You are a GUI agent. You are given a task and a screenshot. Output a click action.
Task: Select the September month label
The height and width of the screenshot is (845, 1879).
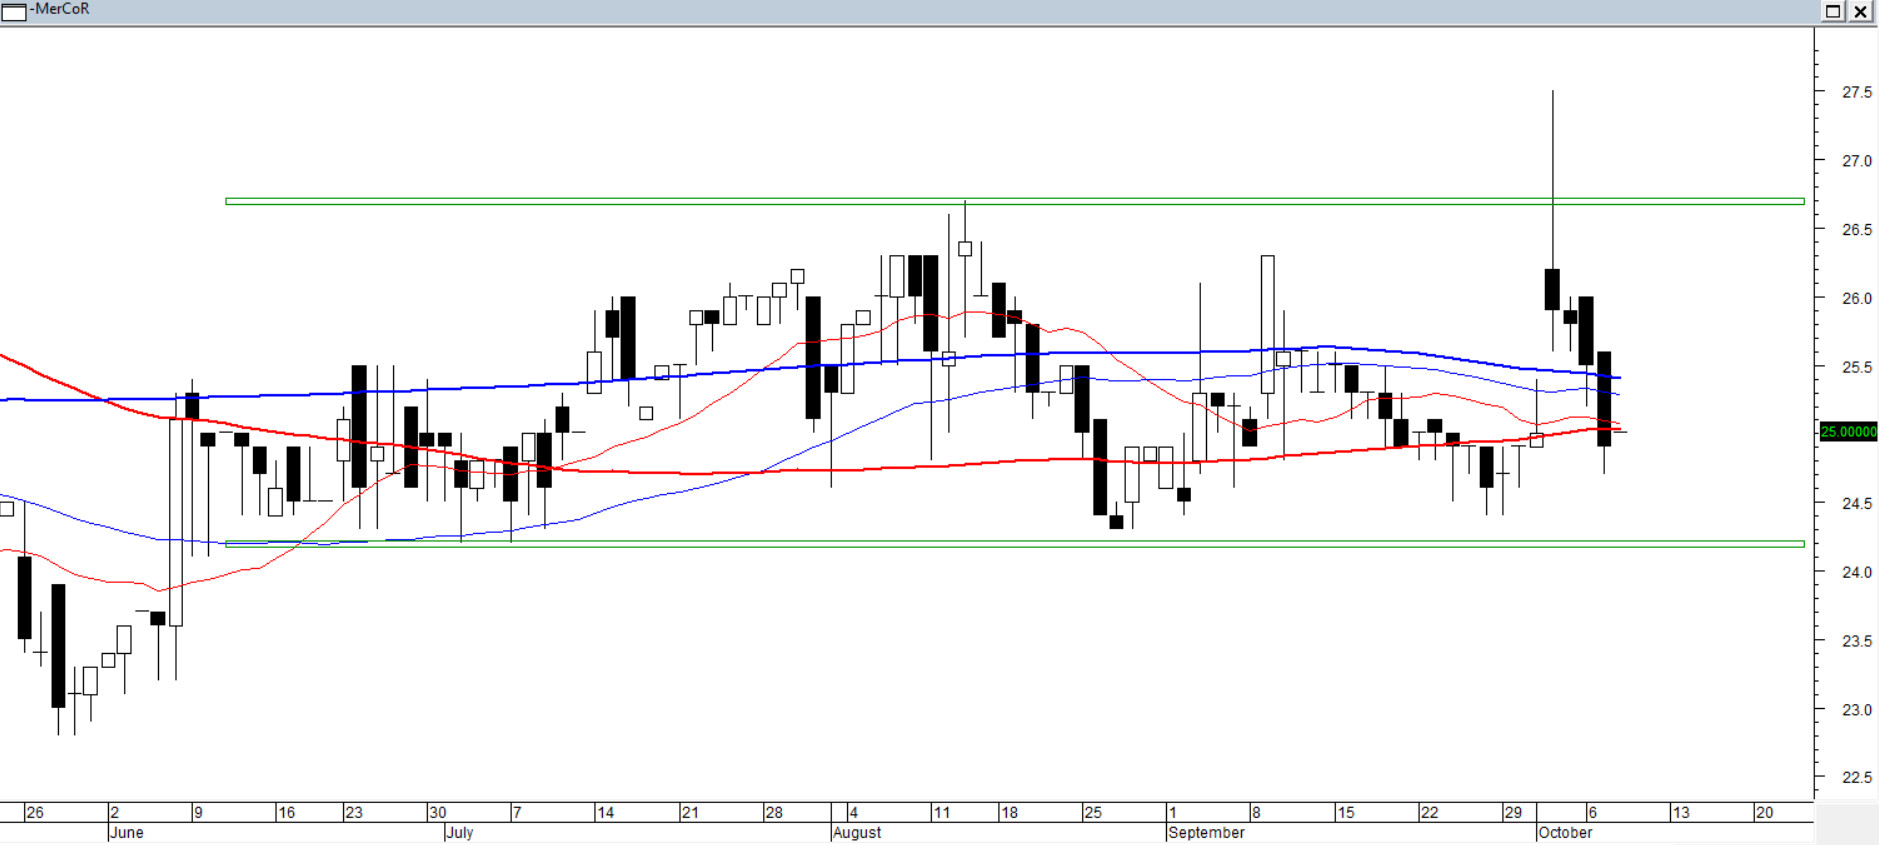(1207, 833)
